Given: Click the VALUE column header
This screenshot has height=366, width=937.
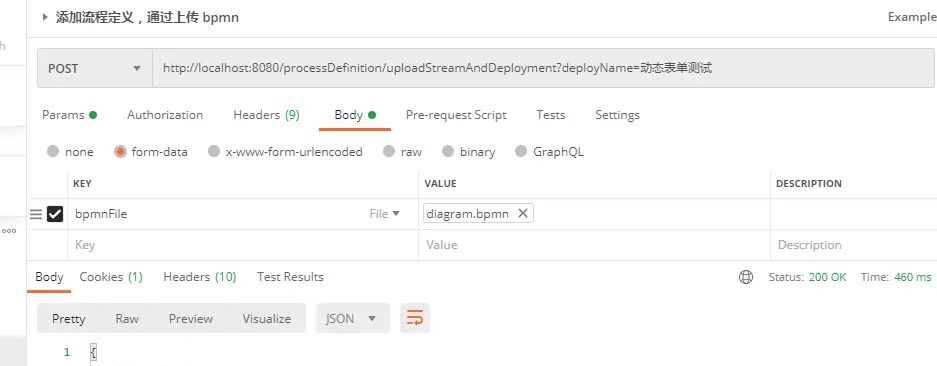Looking at the screenshot, I should click(440, 184).
